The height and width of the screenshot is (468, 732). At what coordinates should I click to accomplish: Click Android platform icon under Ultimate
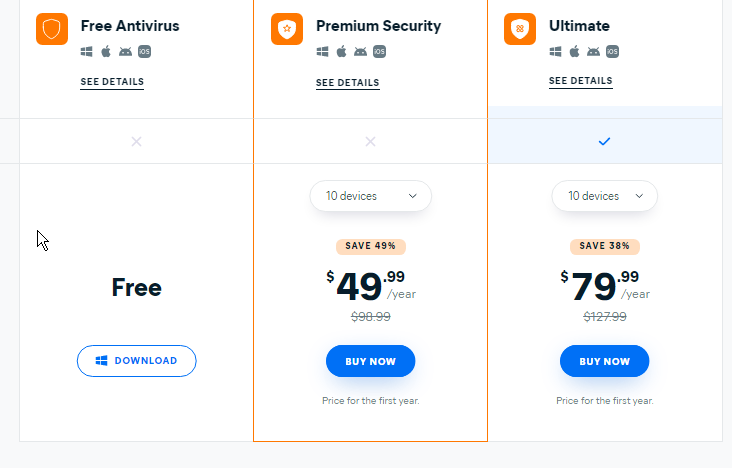click(593, 51)
